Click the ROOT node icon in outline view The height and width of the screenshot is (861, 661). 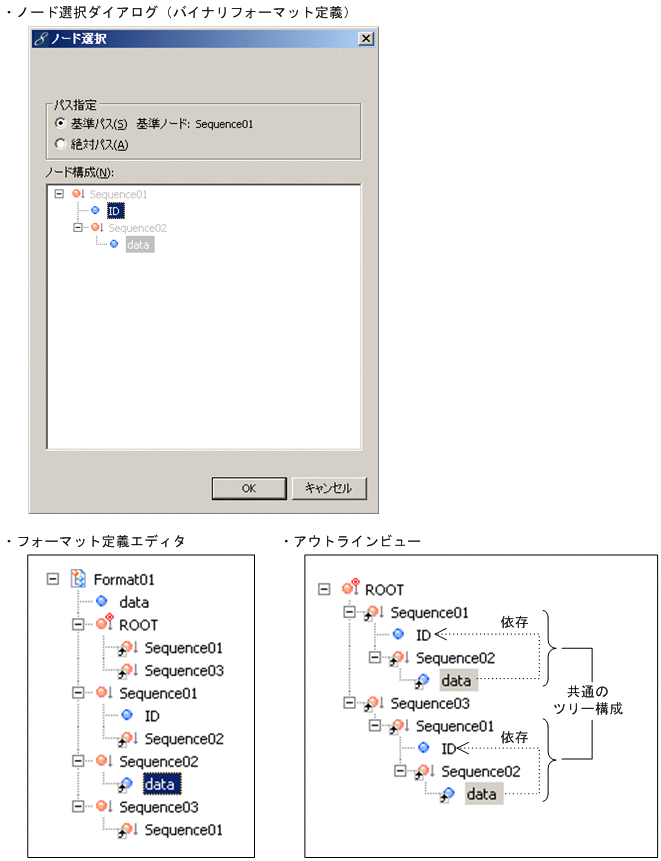348,588
